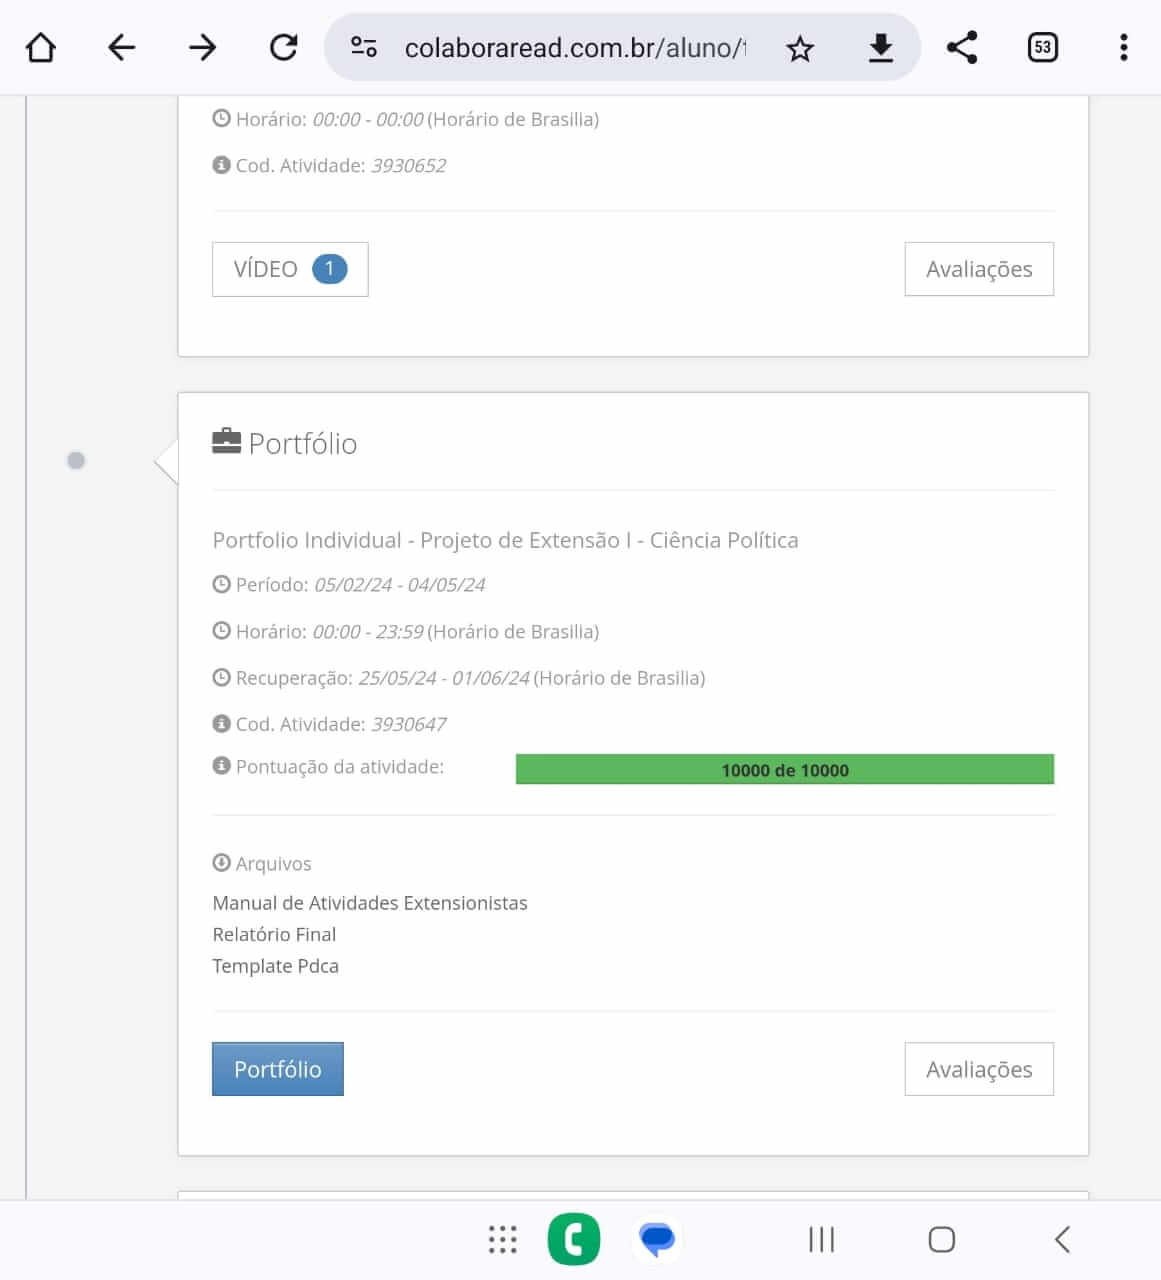Open the Relatório Final file link

coord(274,934)
